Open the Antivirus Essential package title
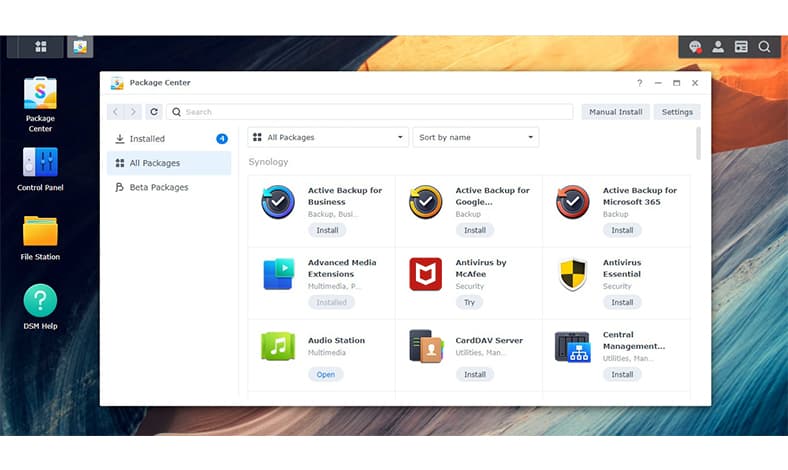 [x=622, y=268]
